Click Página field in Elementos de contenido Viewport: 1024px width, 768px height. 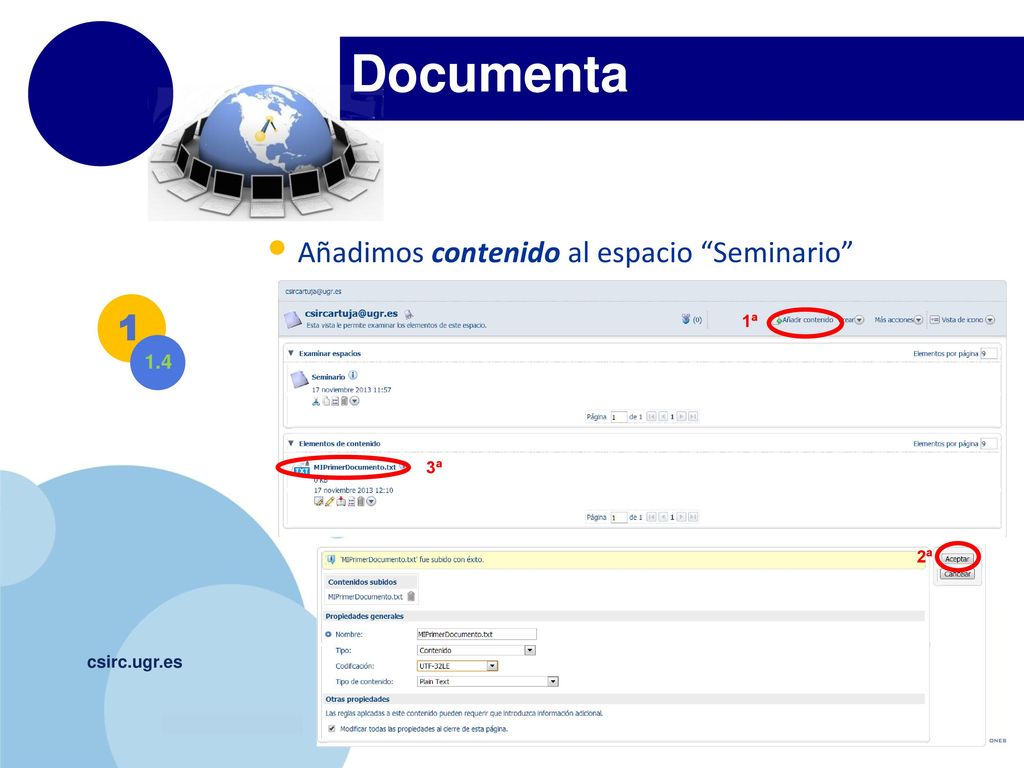coord(618,517)
